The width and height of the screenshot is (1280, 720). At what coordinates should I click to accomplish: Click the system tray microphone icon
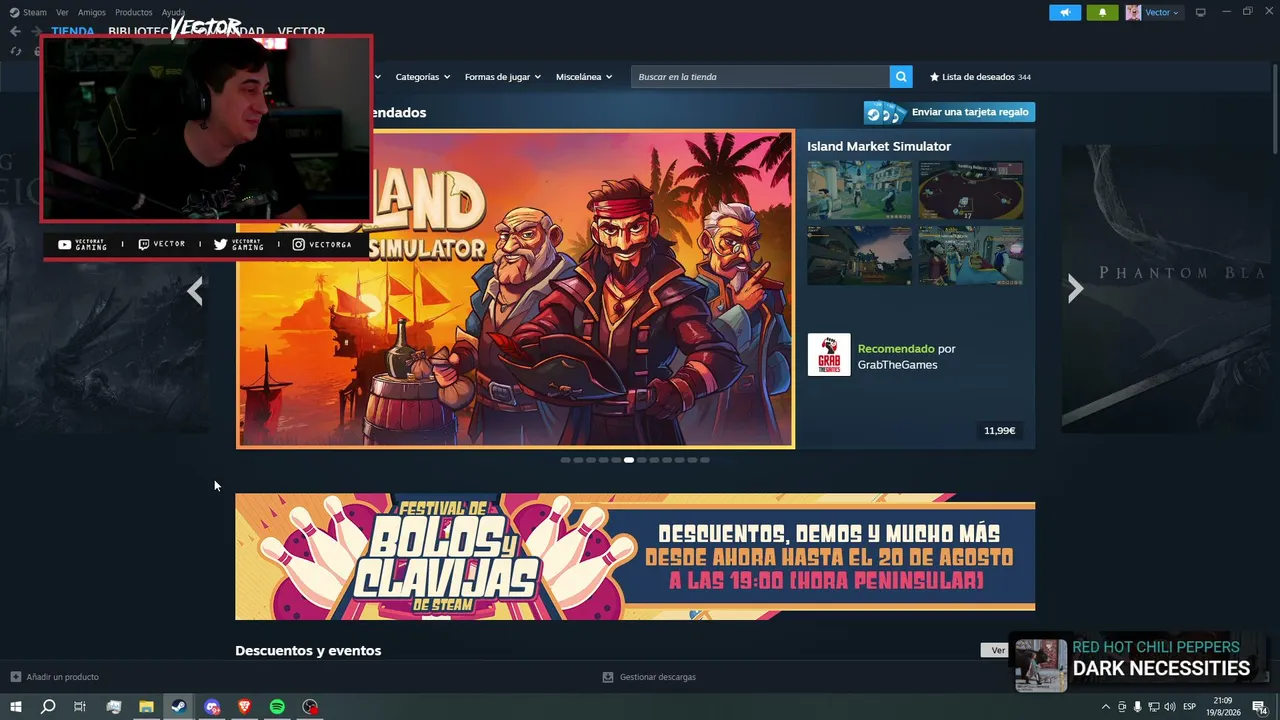[1138, 707]
